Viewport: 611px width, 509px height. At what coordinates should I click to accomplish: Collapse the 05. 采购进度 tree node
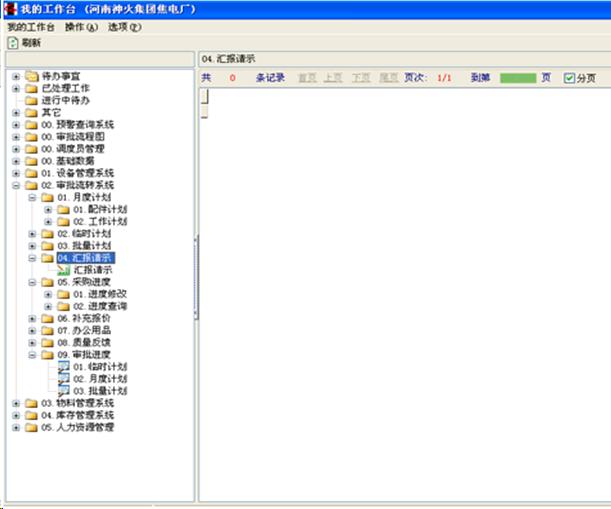(32, 282)
